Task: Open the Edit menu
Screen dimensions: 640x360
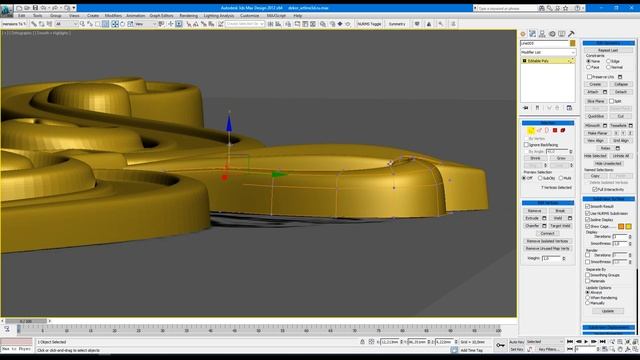Action: [x=22, y=16]
